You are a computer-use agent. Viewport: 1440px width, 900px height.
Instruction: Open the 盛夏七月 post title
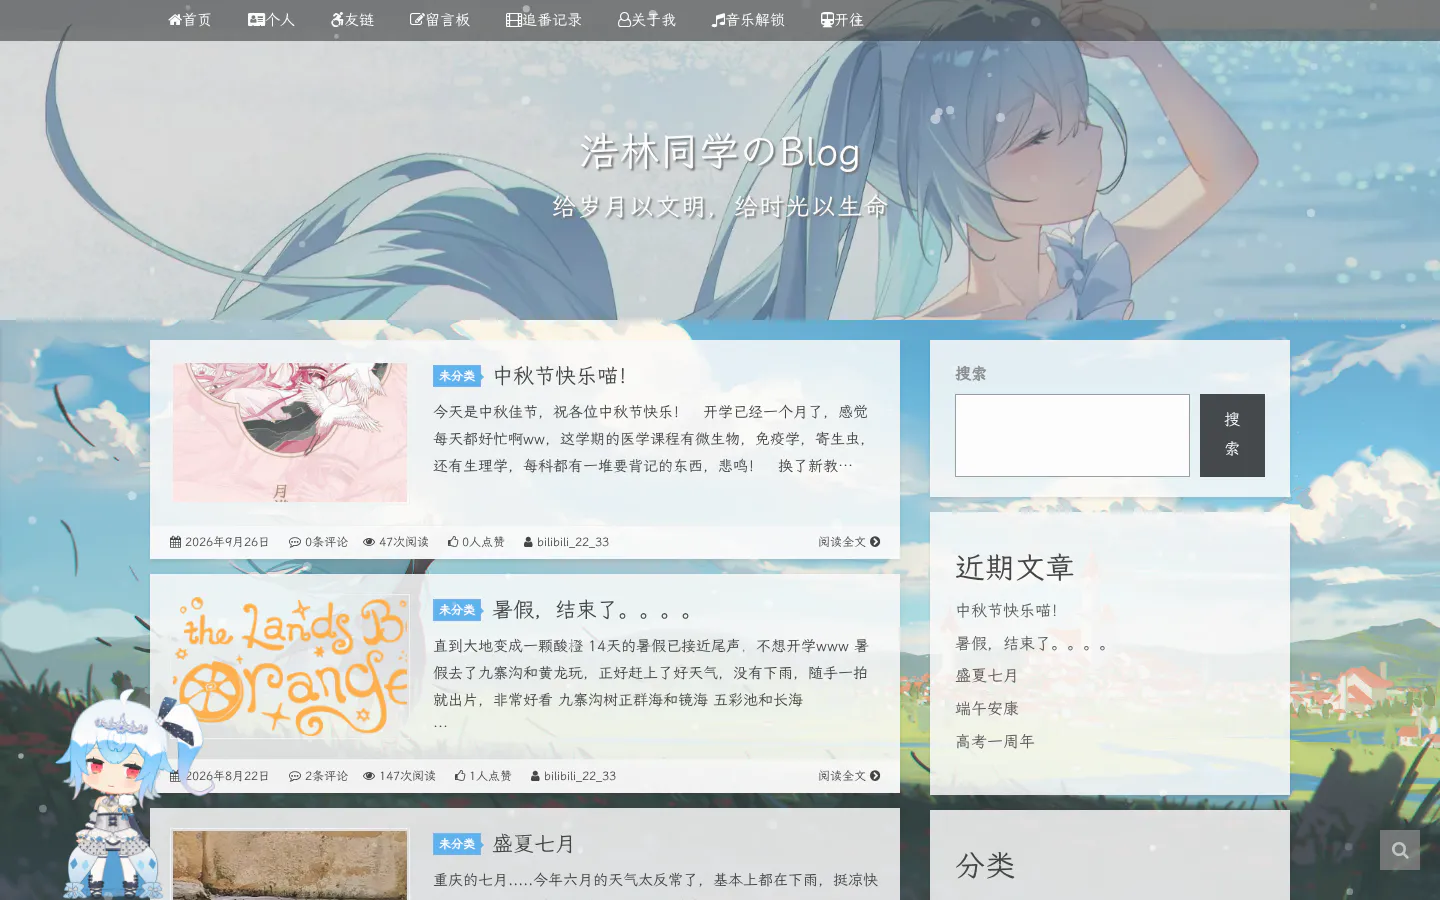534,844
